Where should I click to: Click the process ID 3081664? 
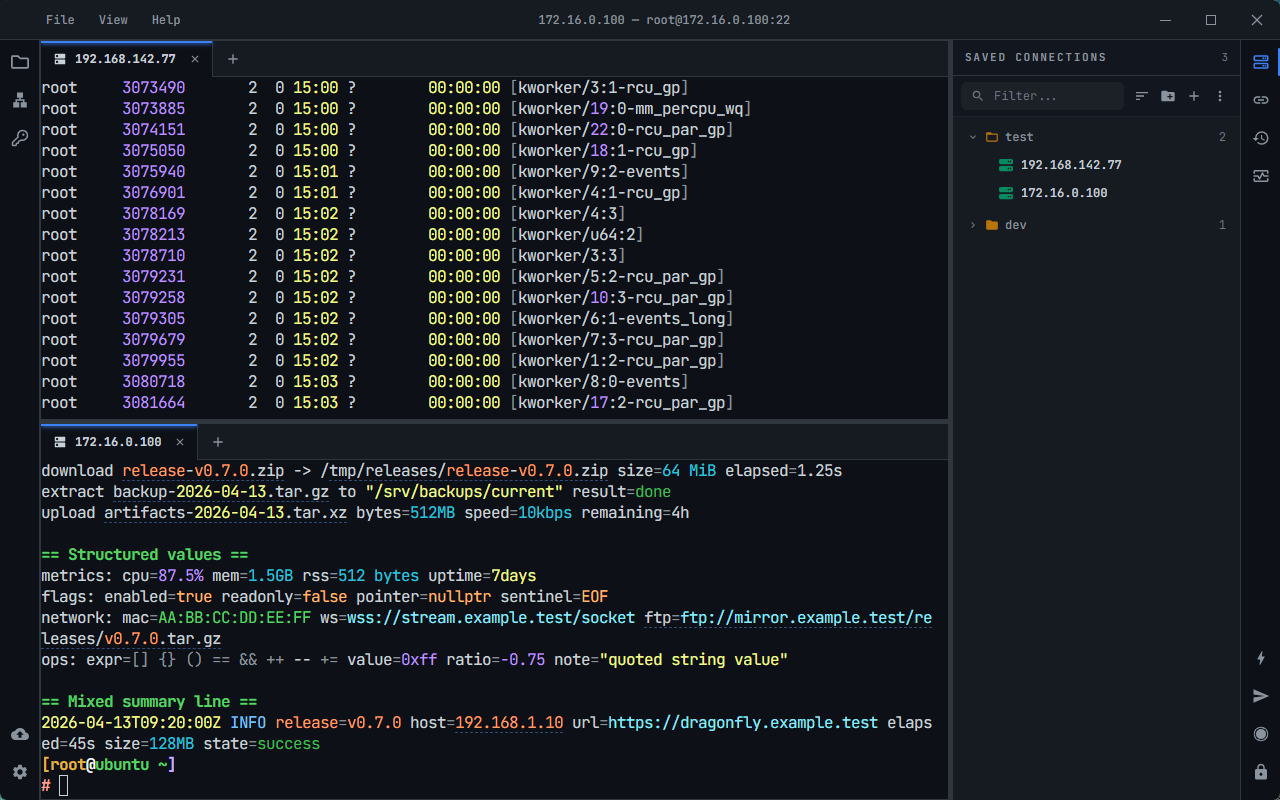pos(154,403)
